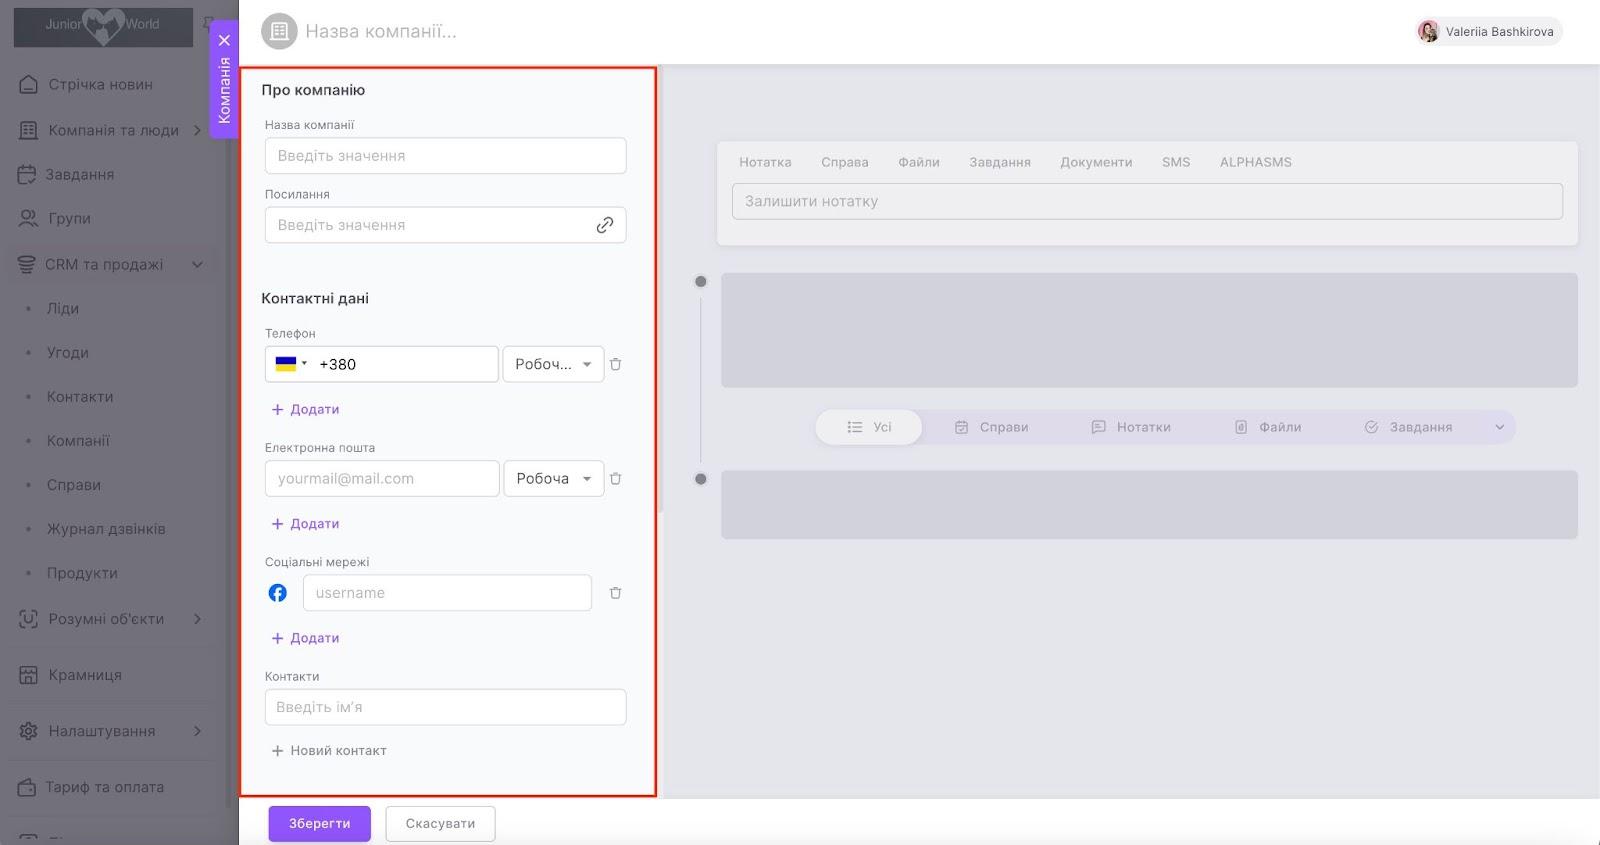Add a new contact via Новий контакт
Viewport: 1600px width, 845px height.
[x=329, y=751]
